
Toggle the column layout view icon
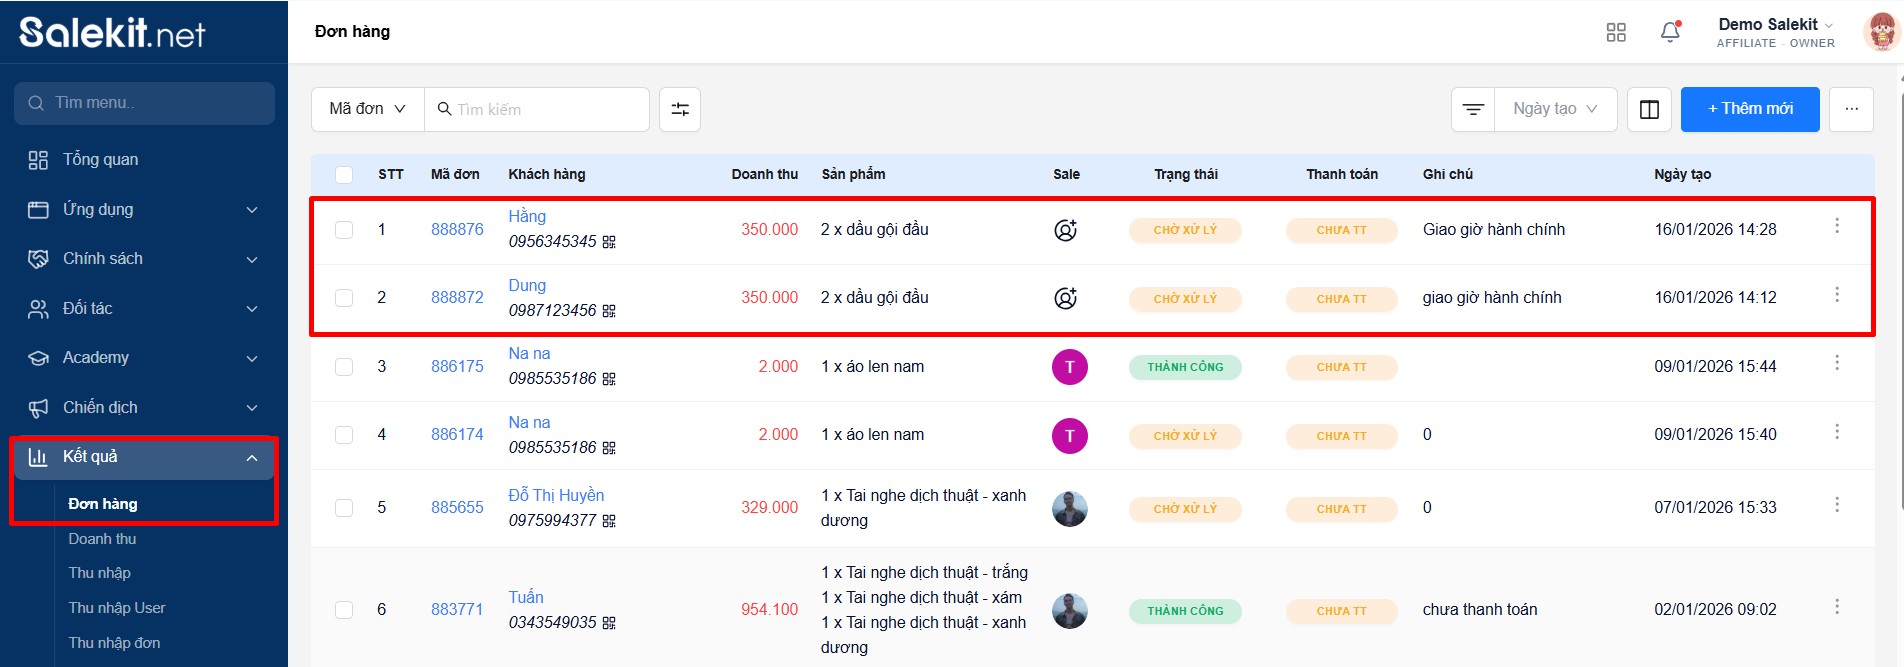coord(1649,109)
